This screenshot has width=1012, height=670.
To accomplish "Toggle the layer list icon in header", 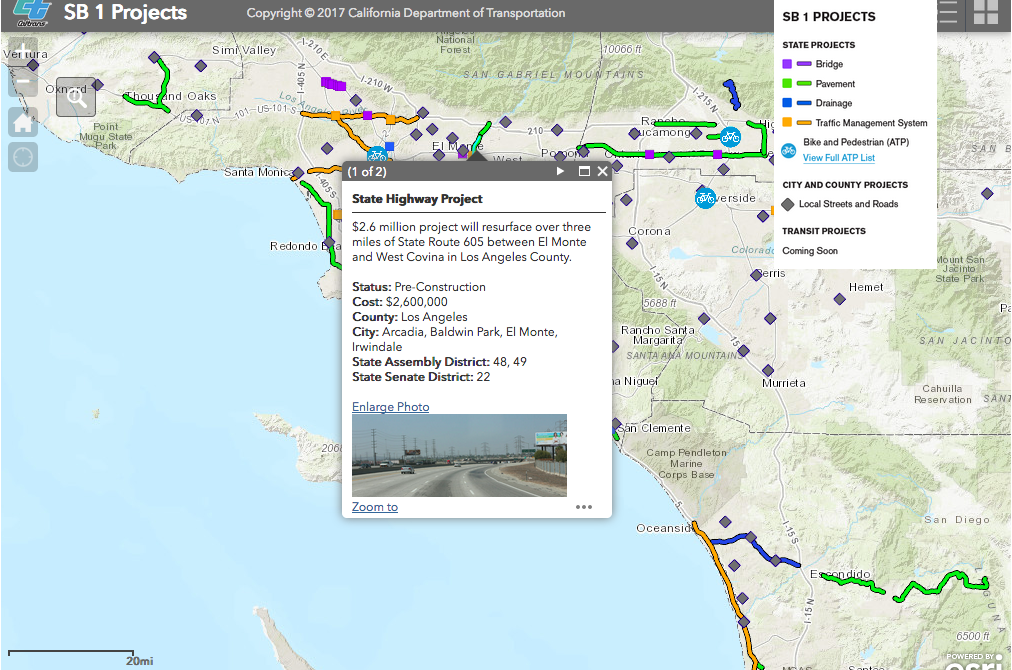I will pyautogui.click(x=947, y=13).
